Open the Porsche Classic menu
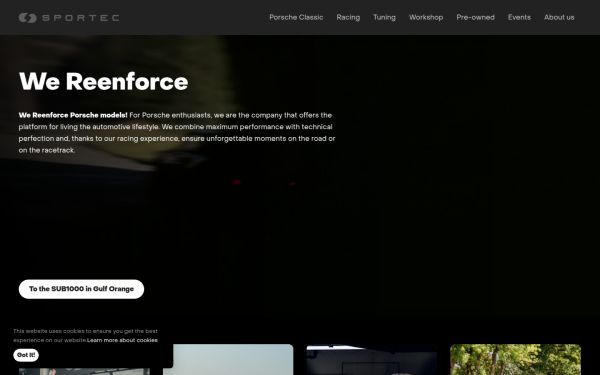The width and height of the screenshot is (600, 375). [x=296, y=17]
